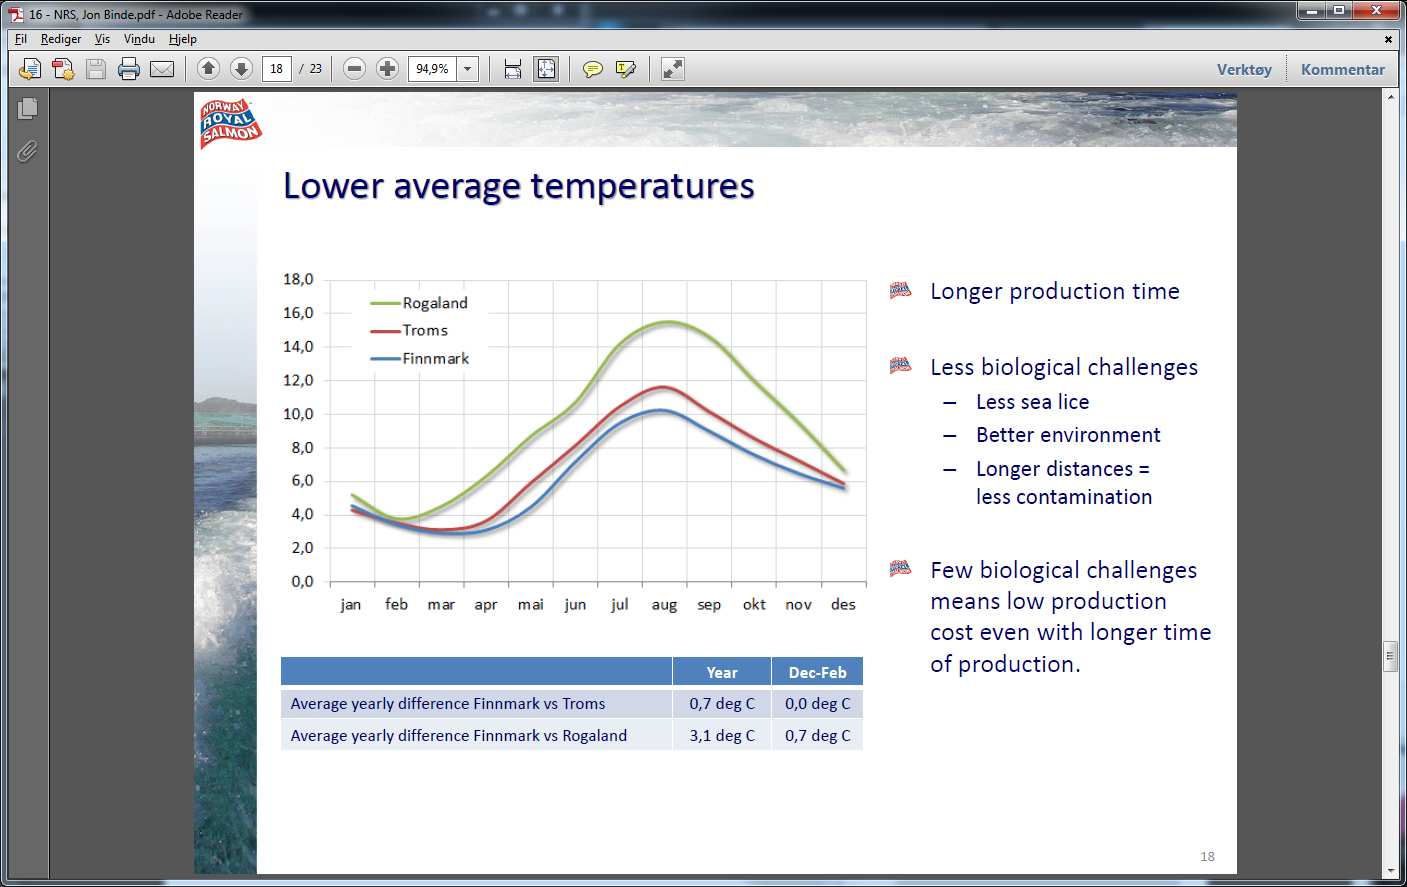Click the zoom out minus button
Viewport: 1407px width, 887px height.
[354, 68]
